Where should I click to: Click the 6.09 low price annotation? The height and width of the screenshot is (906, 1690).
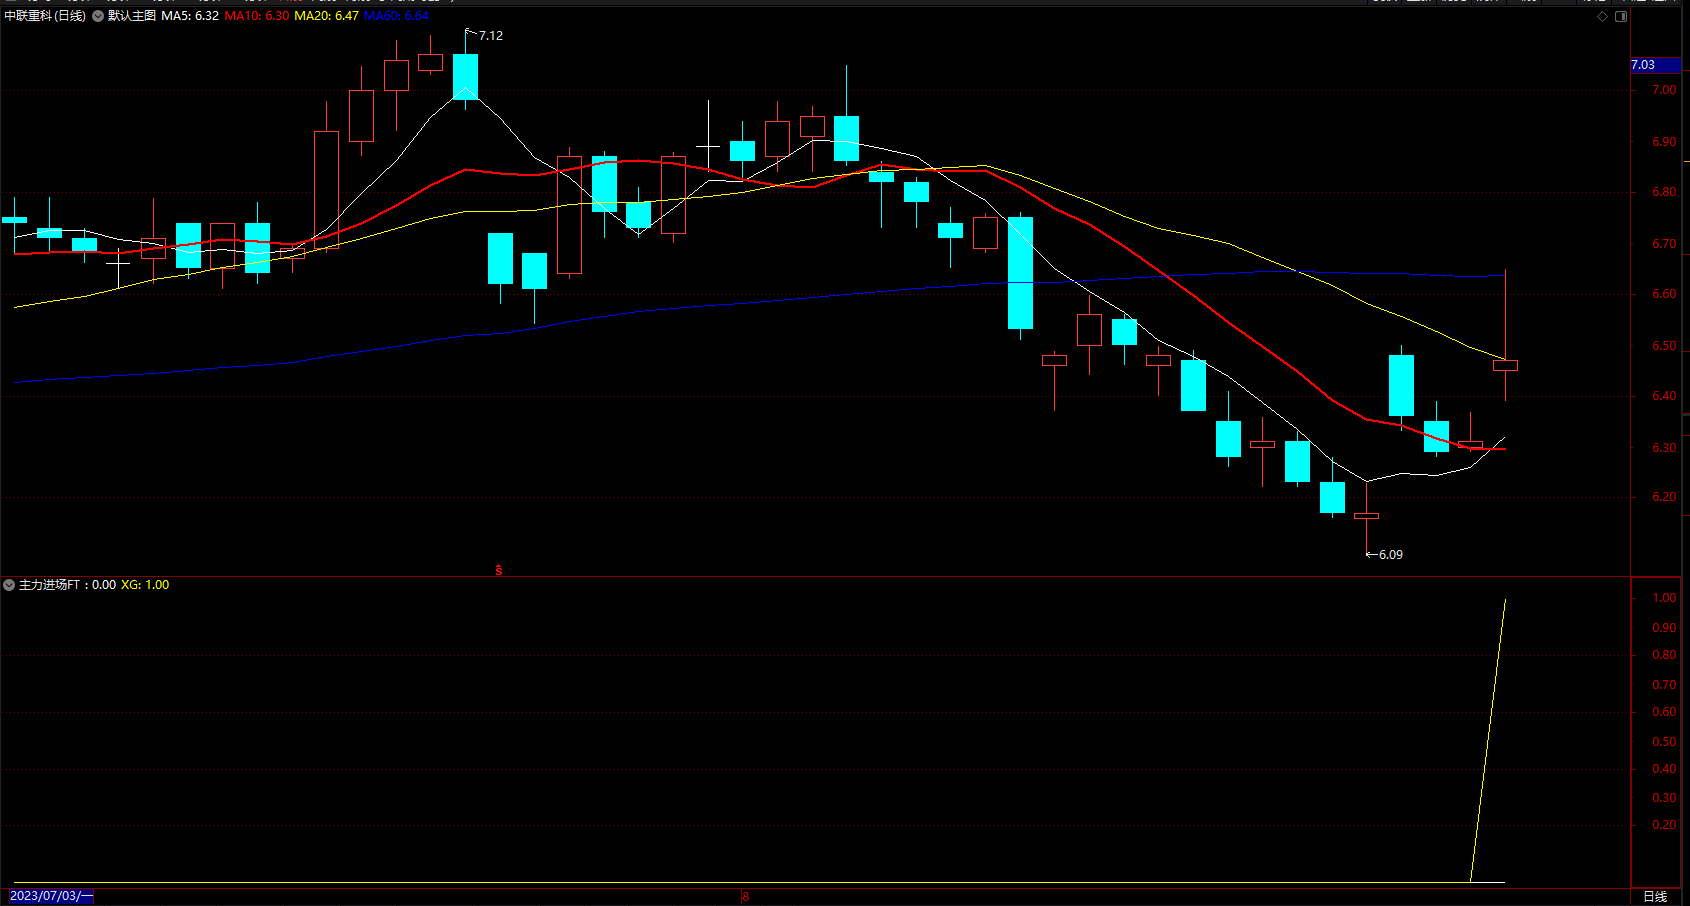[x=1391, y=555]
